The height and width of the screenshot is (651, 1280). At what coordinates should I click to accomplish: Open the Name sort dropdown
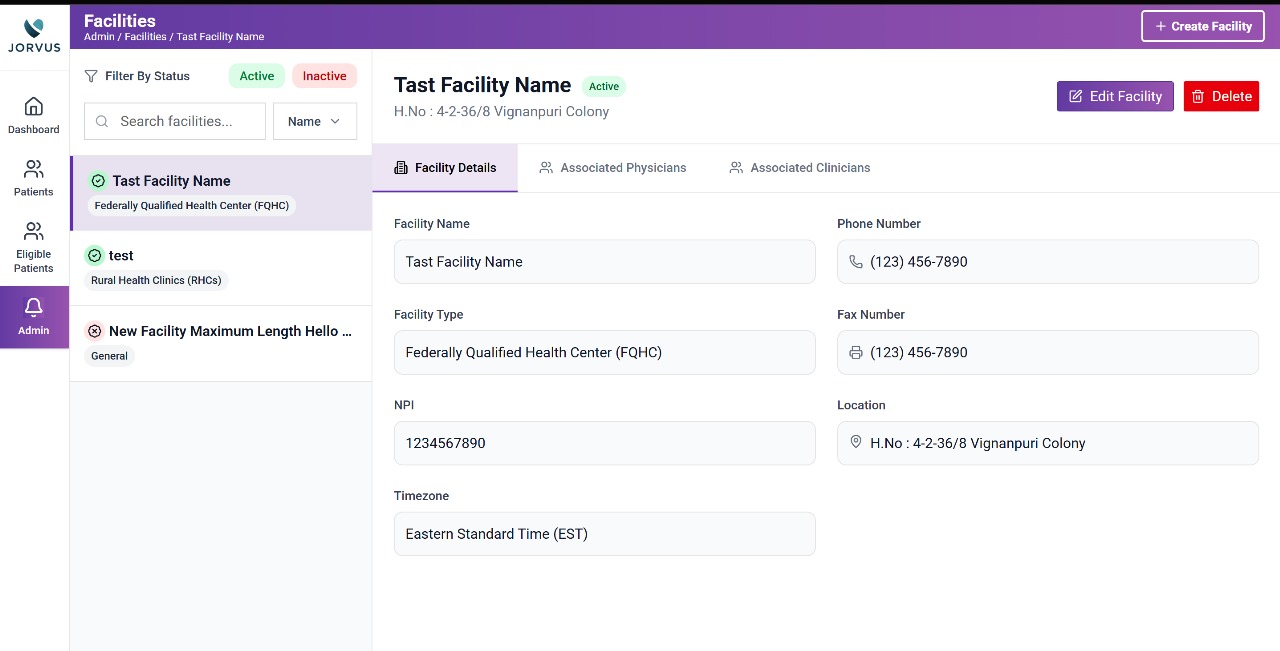(x=314, y=121)
